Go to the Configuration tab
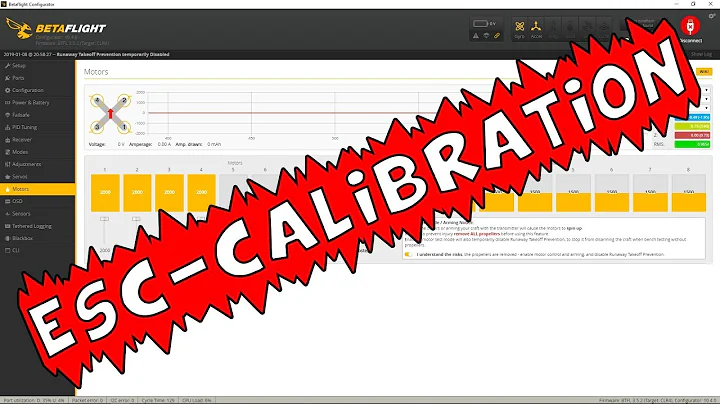720x404 pixels. pyautogui.click(x=37, y=90)
